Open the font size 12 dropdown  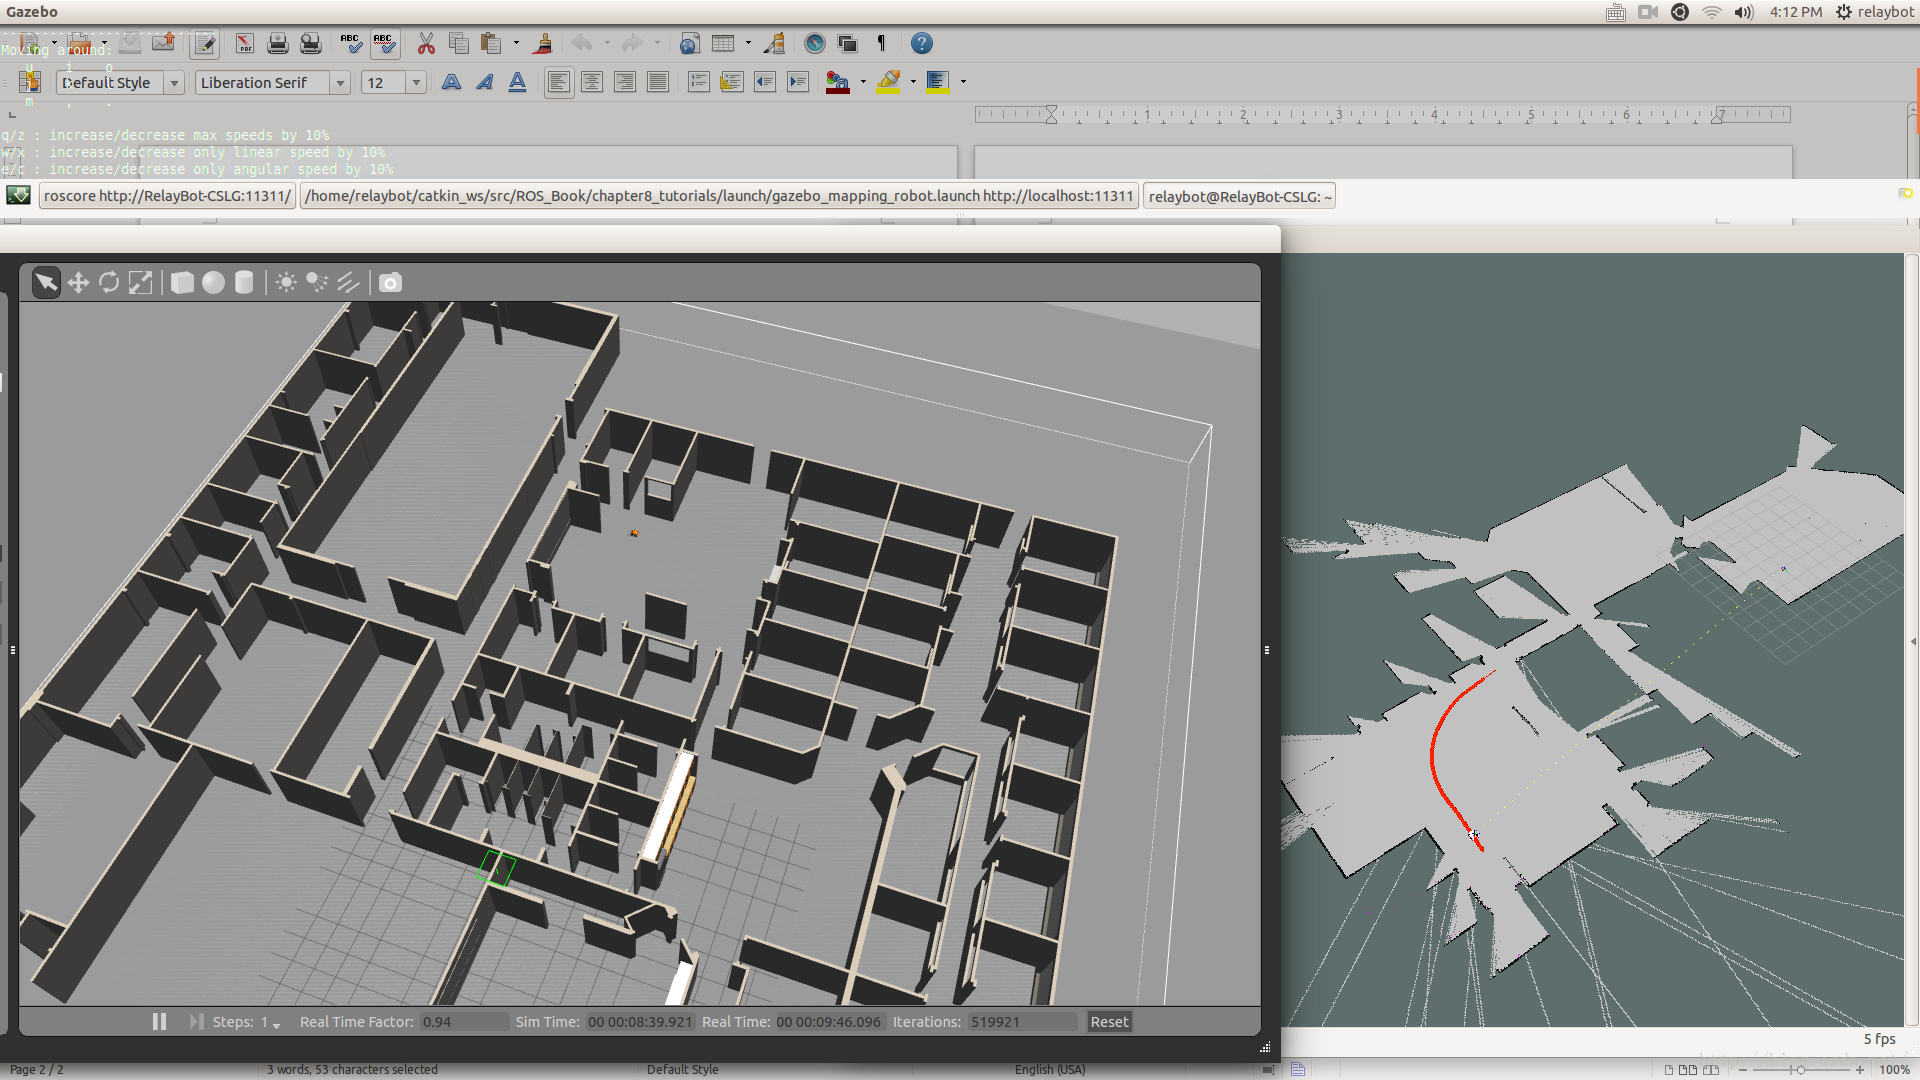(x=416, y=83)
